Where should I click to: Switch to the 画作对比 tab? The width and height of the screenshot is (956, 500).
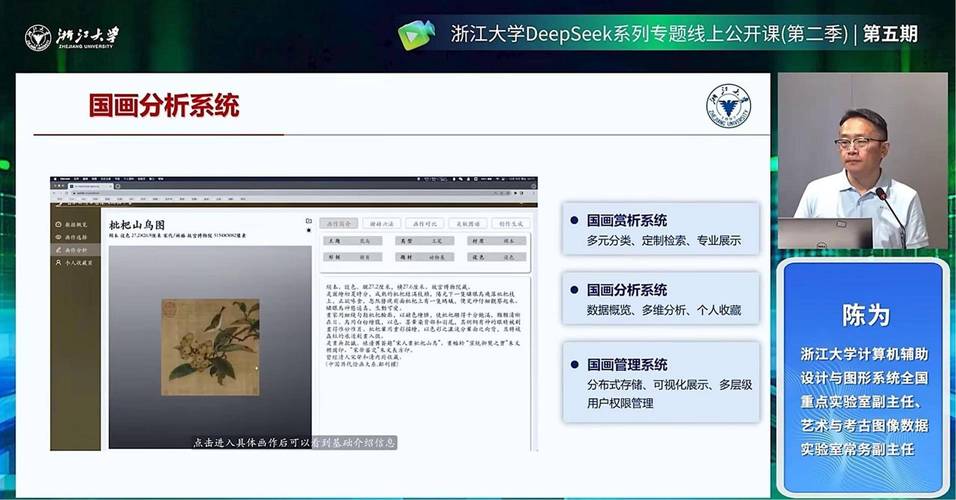(425, 224)
